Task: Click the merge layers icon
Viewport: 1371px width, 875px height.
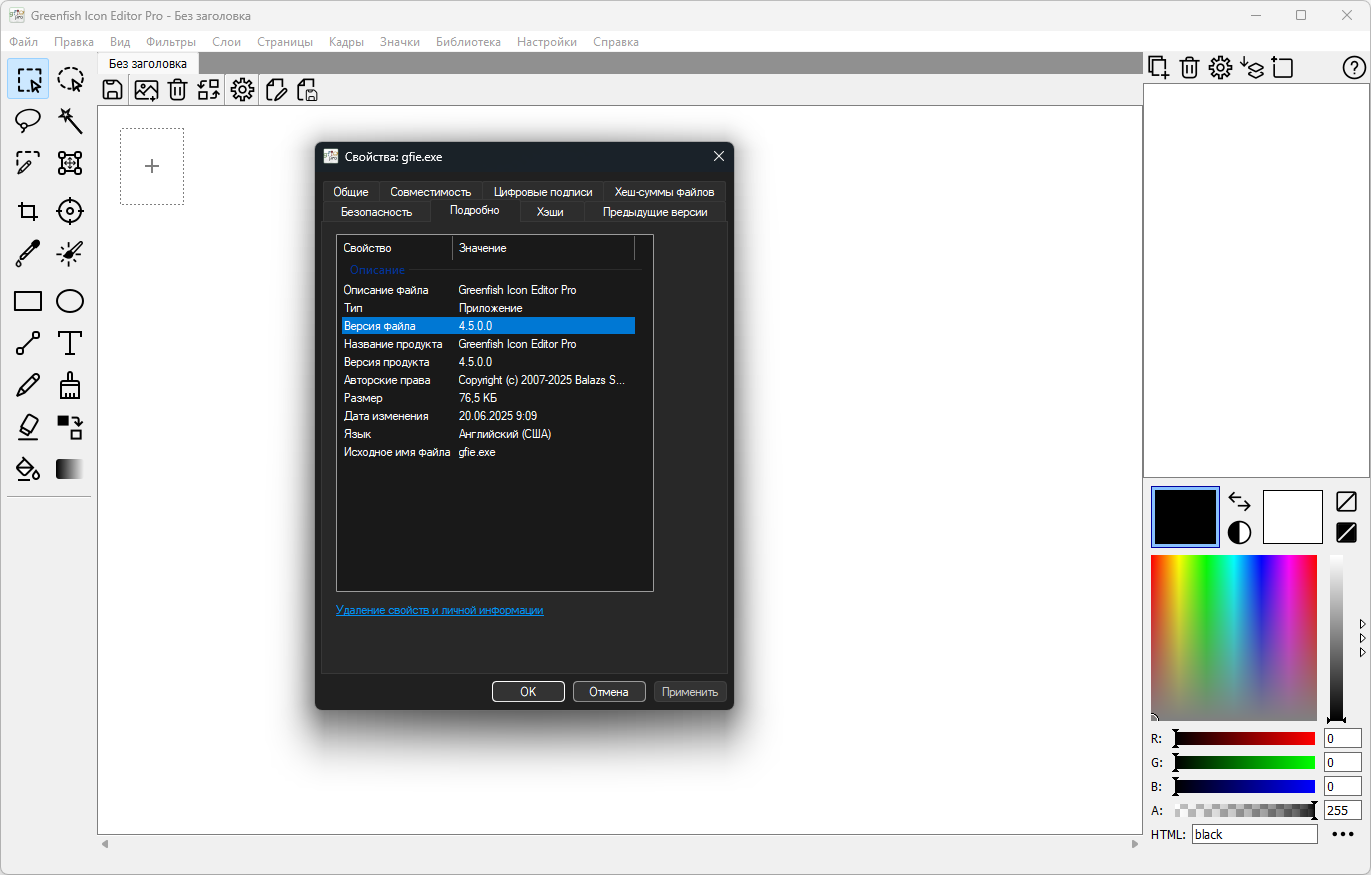Action: tap(1252, 68)
